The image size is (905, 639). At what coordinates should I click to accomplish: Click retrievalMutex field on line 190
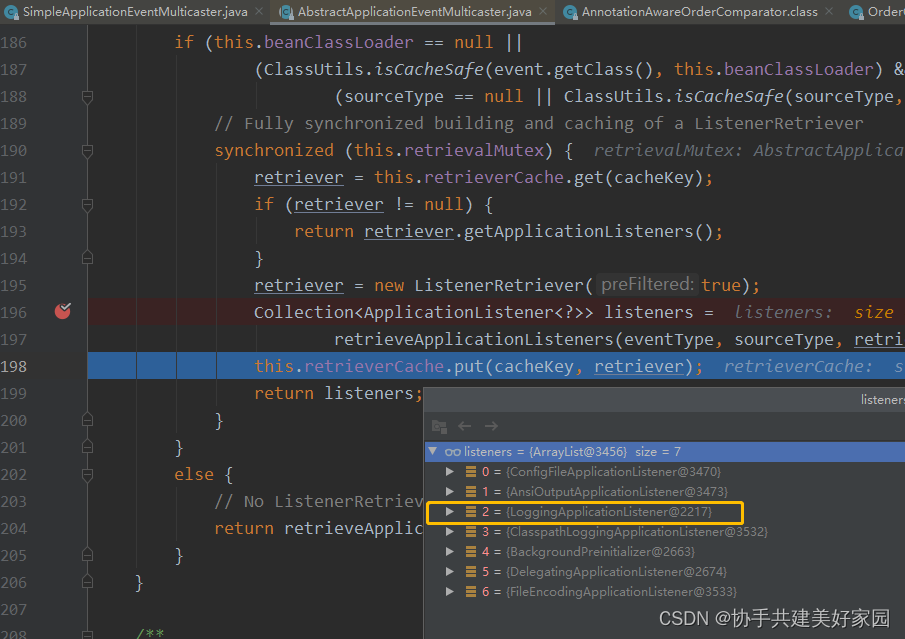(474, 151)
